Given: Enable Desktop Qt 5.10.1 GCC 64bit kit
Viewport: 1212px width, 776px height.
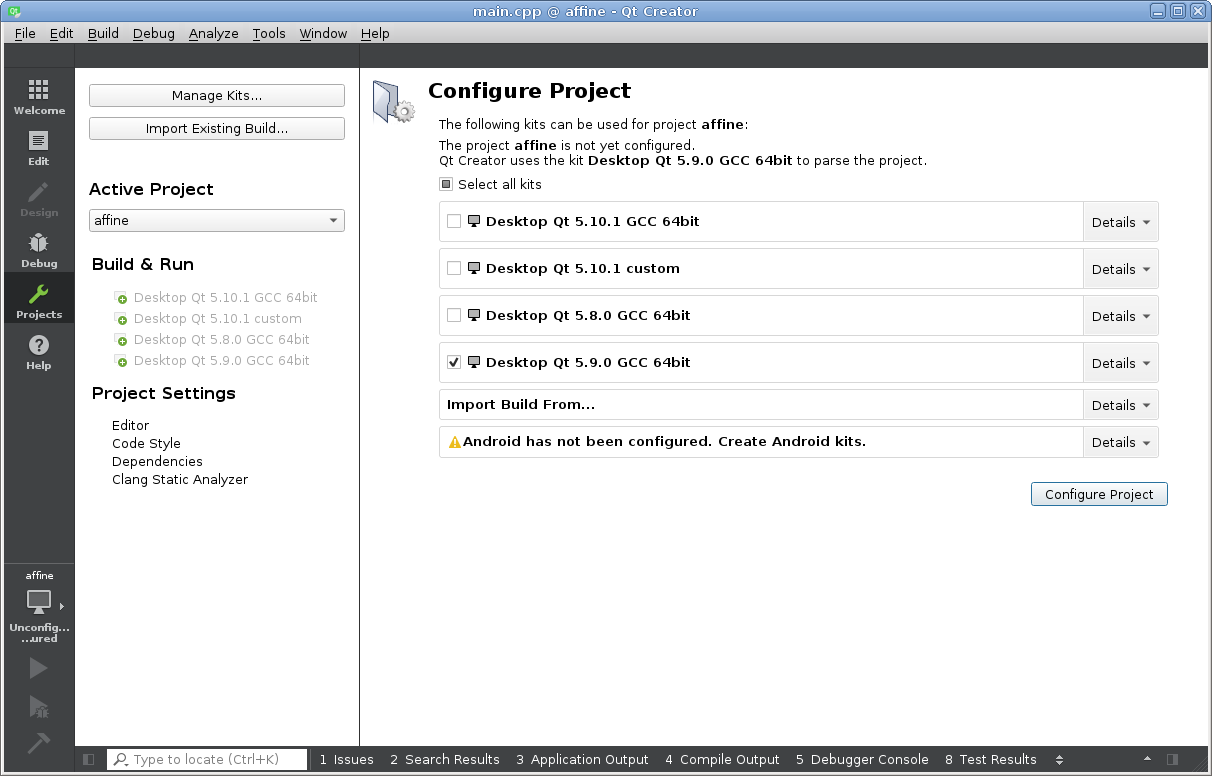Looking at the screenshot, I should point(454,221).
